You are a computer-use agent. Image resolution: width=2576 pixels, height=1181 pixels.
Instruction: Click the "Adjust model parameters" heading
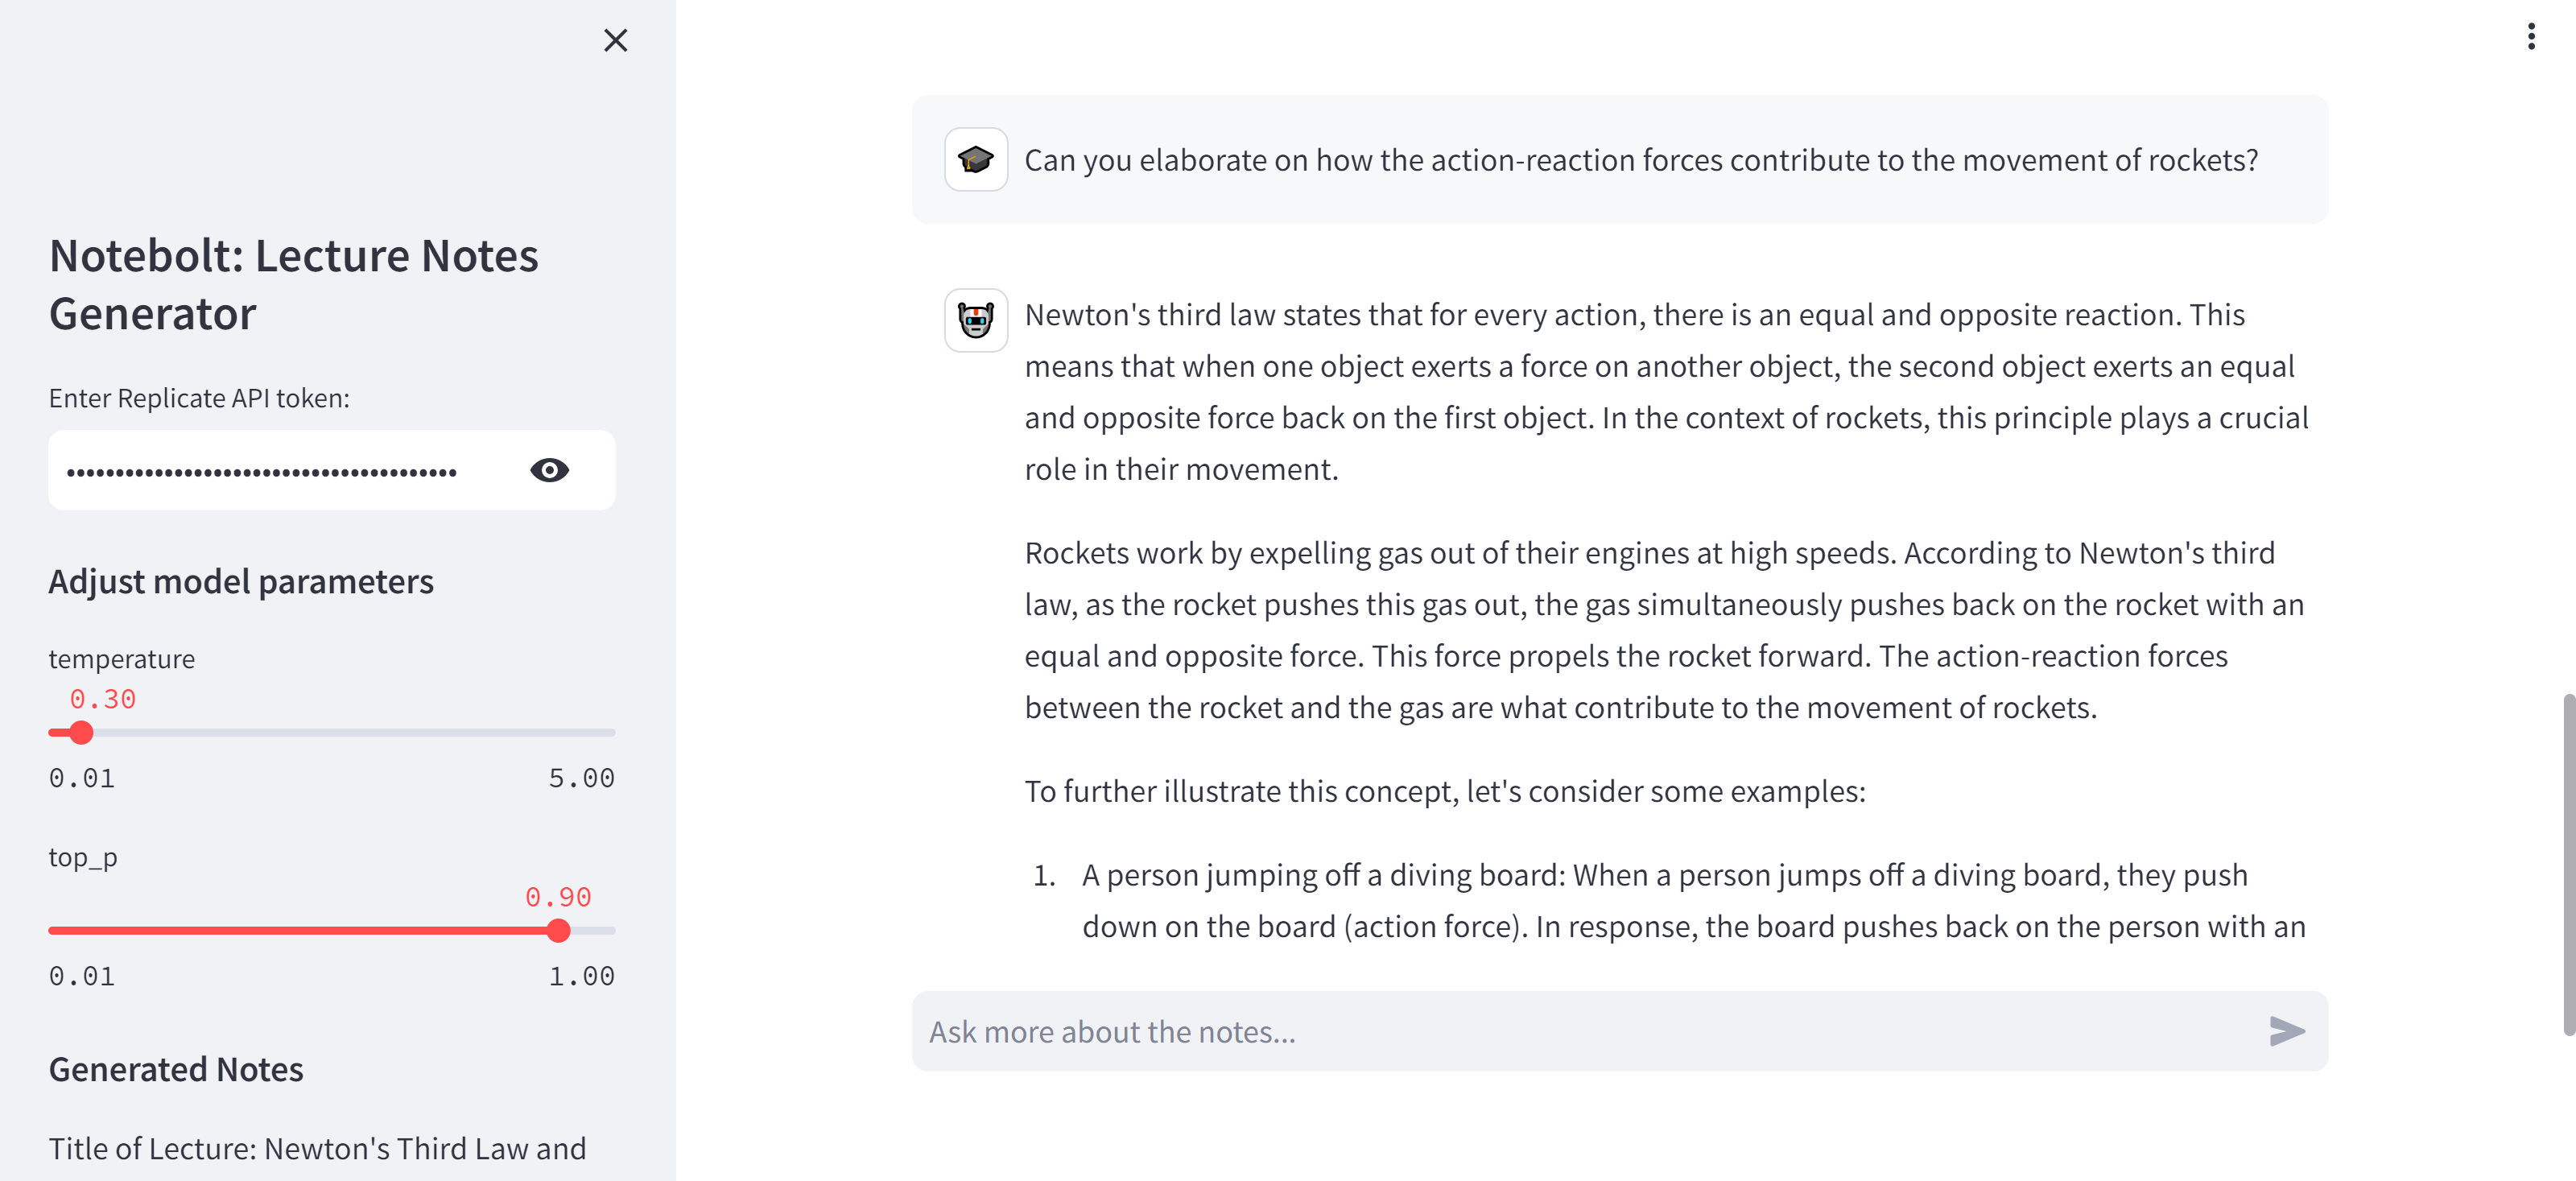241,582
